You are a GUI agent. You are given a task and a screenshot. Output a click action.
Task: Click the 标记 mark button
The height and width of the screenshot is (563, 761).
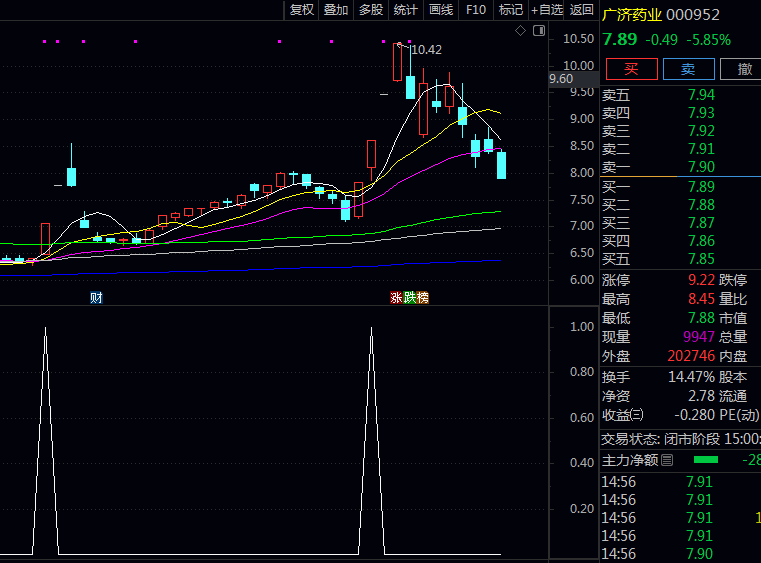tap(511, 10)
